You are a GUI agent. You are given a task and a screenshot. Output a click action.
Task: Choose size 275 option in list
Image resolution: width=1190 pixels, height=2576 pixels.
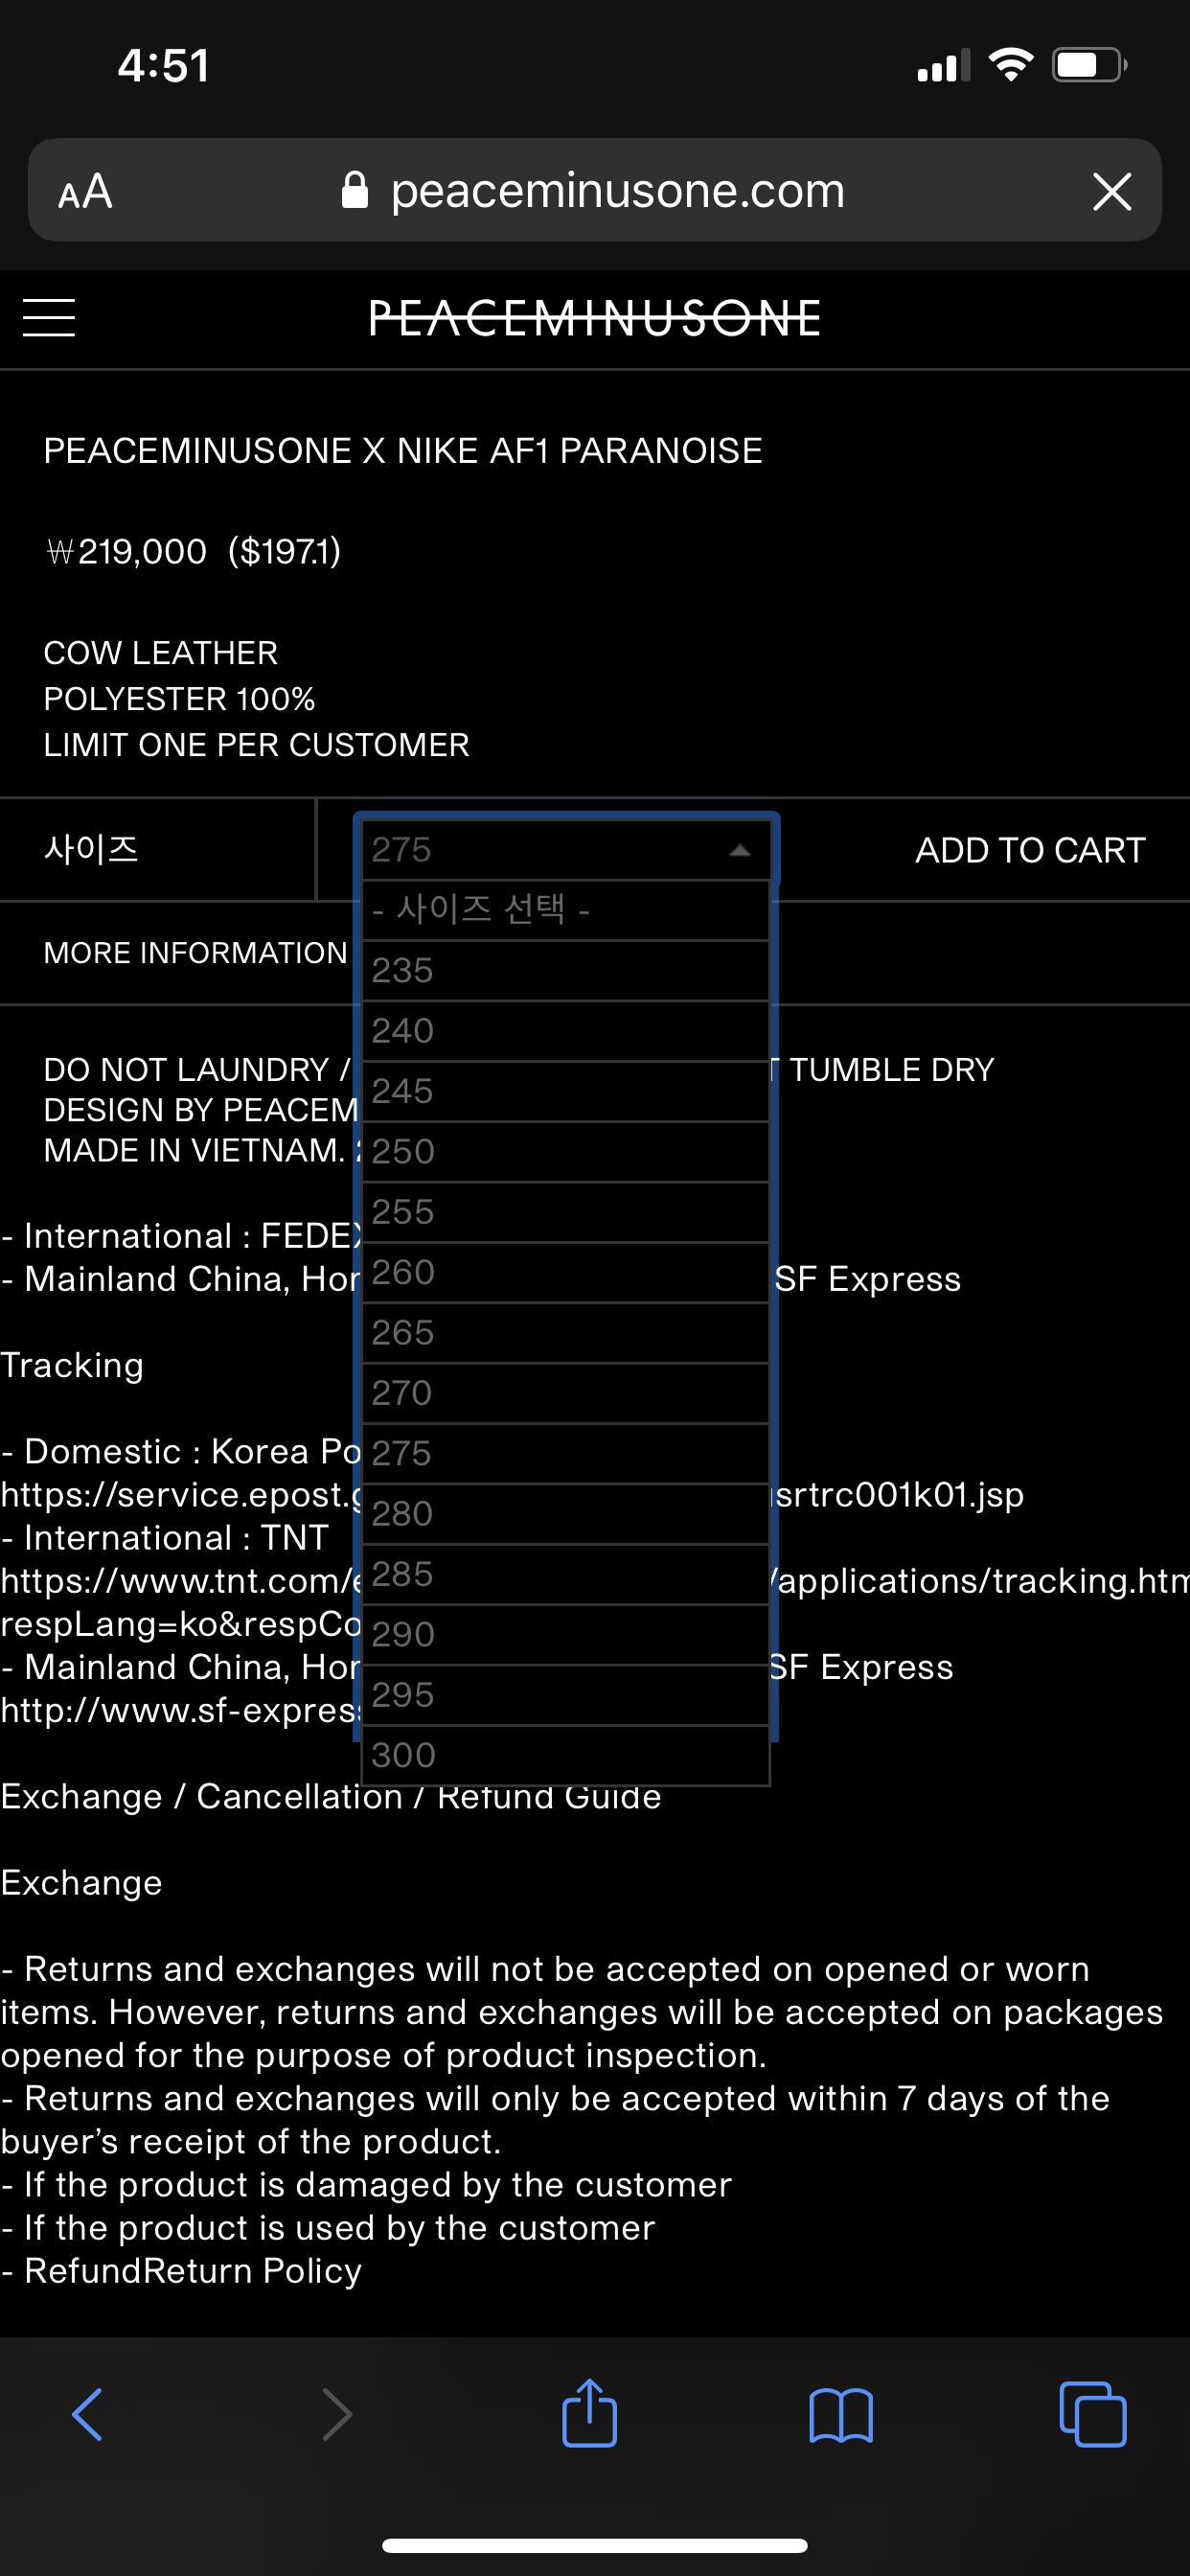(x=566, y=1453)
